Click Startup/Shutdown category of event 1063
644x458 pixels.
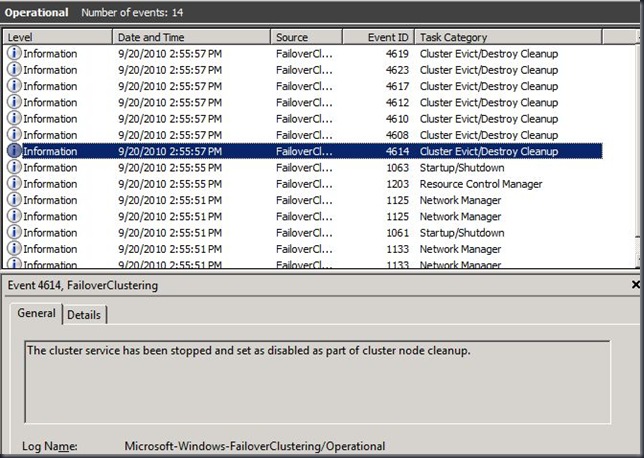click(x=462, y=168)
